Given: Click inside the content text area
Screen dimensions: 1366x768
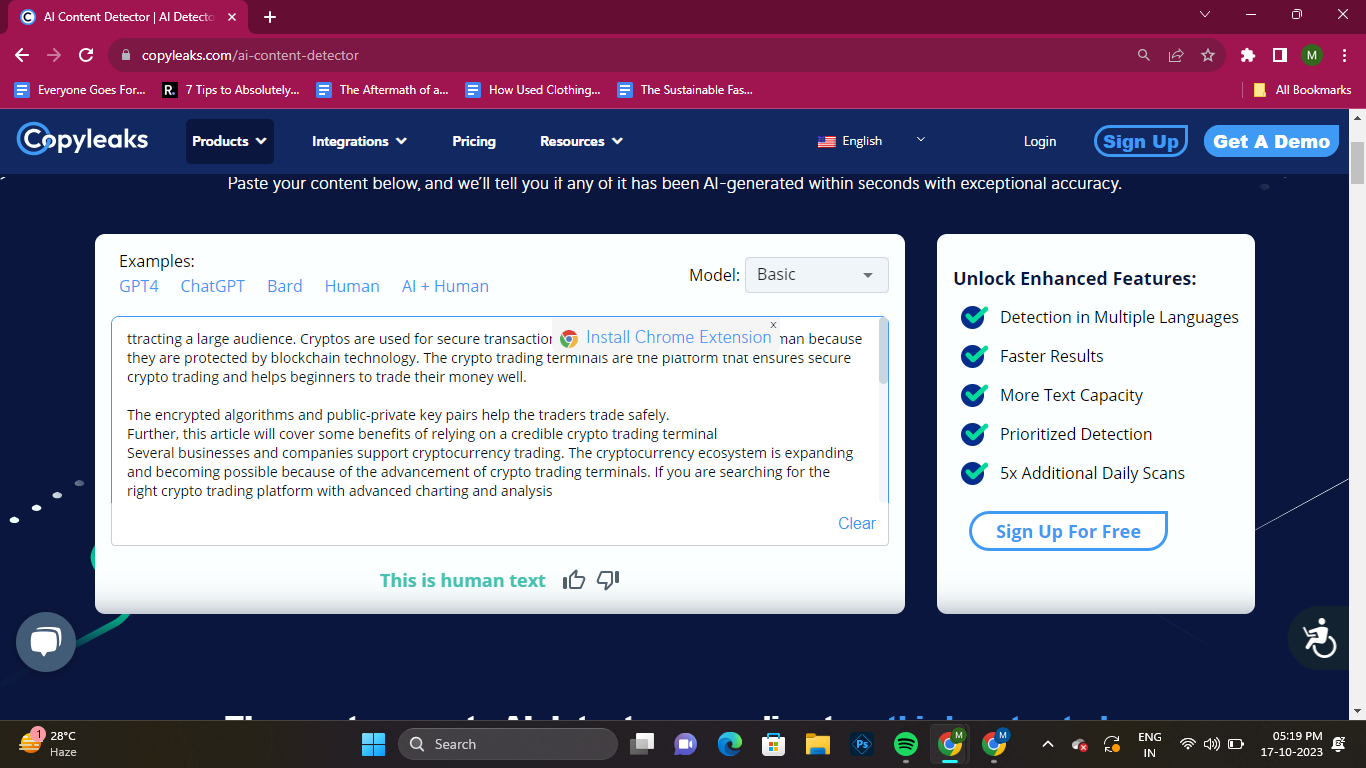Looking at the screenshot, I should coord(494,411).
